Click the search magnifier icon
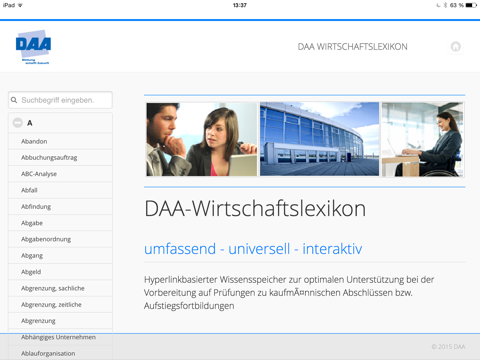This screenshot has height=360, width=480. (14, 100)
